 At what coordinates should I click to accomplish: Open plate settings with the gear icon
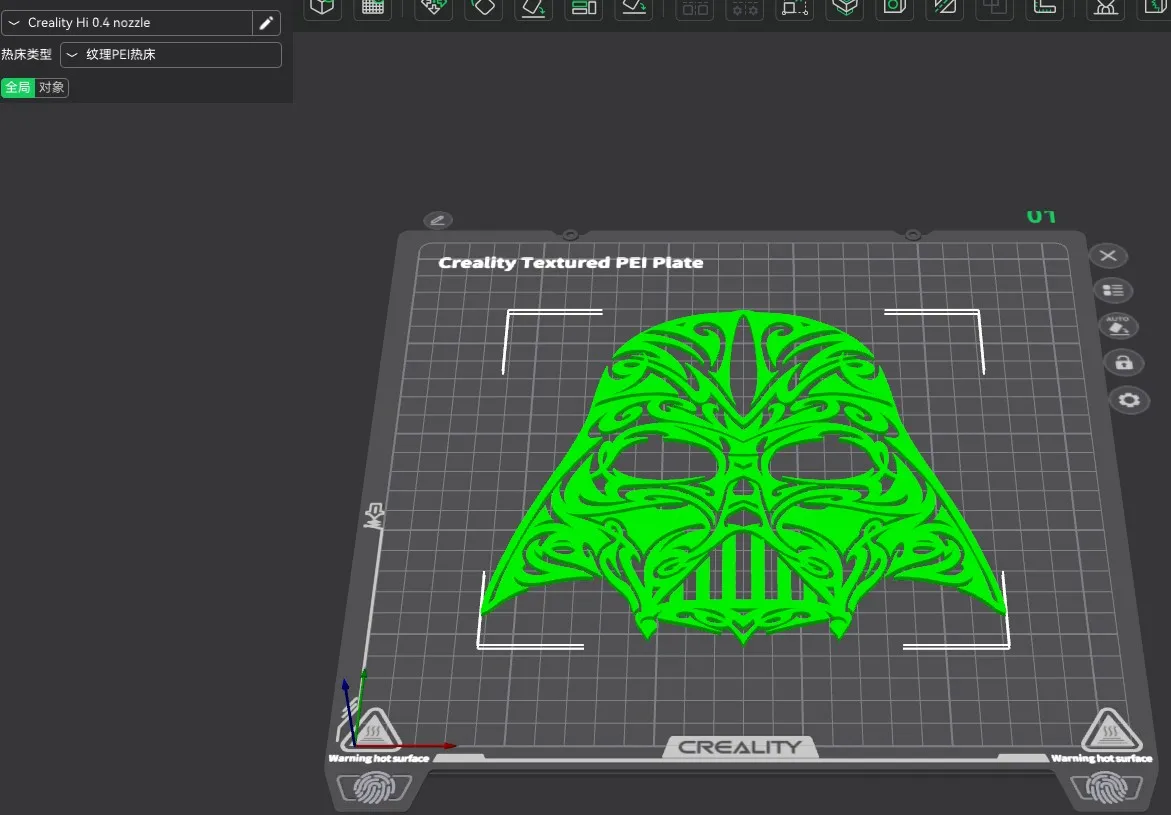coord(1129,400)
